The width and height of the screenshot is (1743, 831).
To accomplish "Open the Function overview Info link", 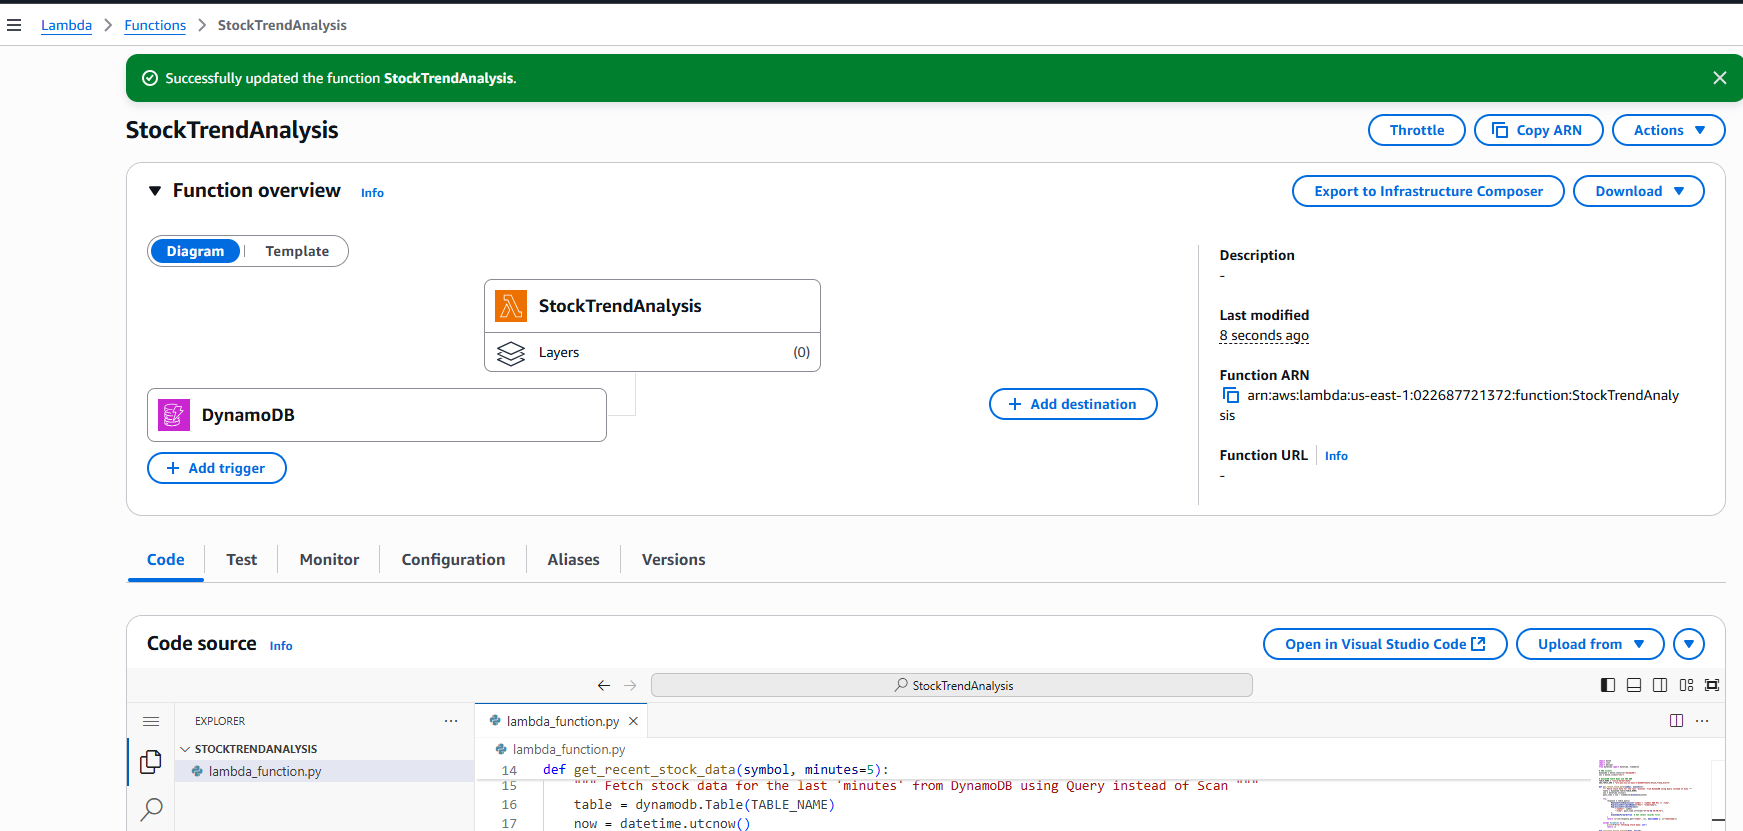I will (372, 193).
